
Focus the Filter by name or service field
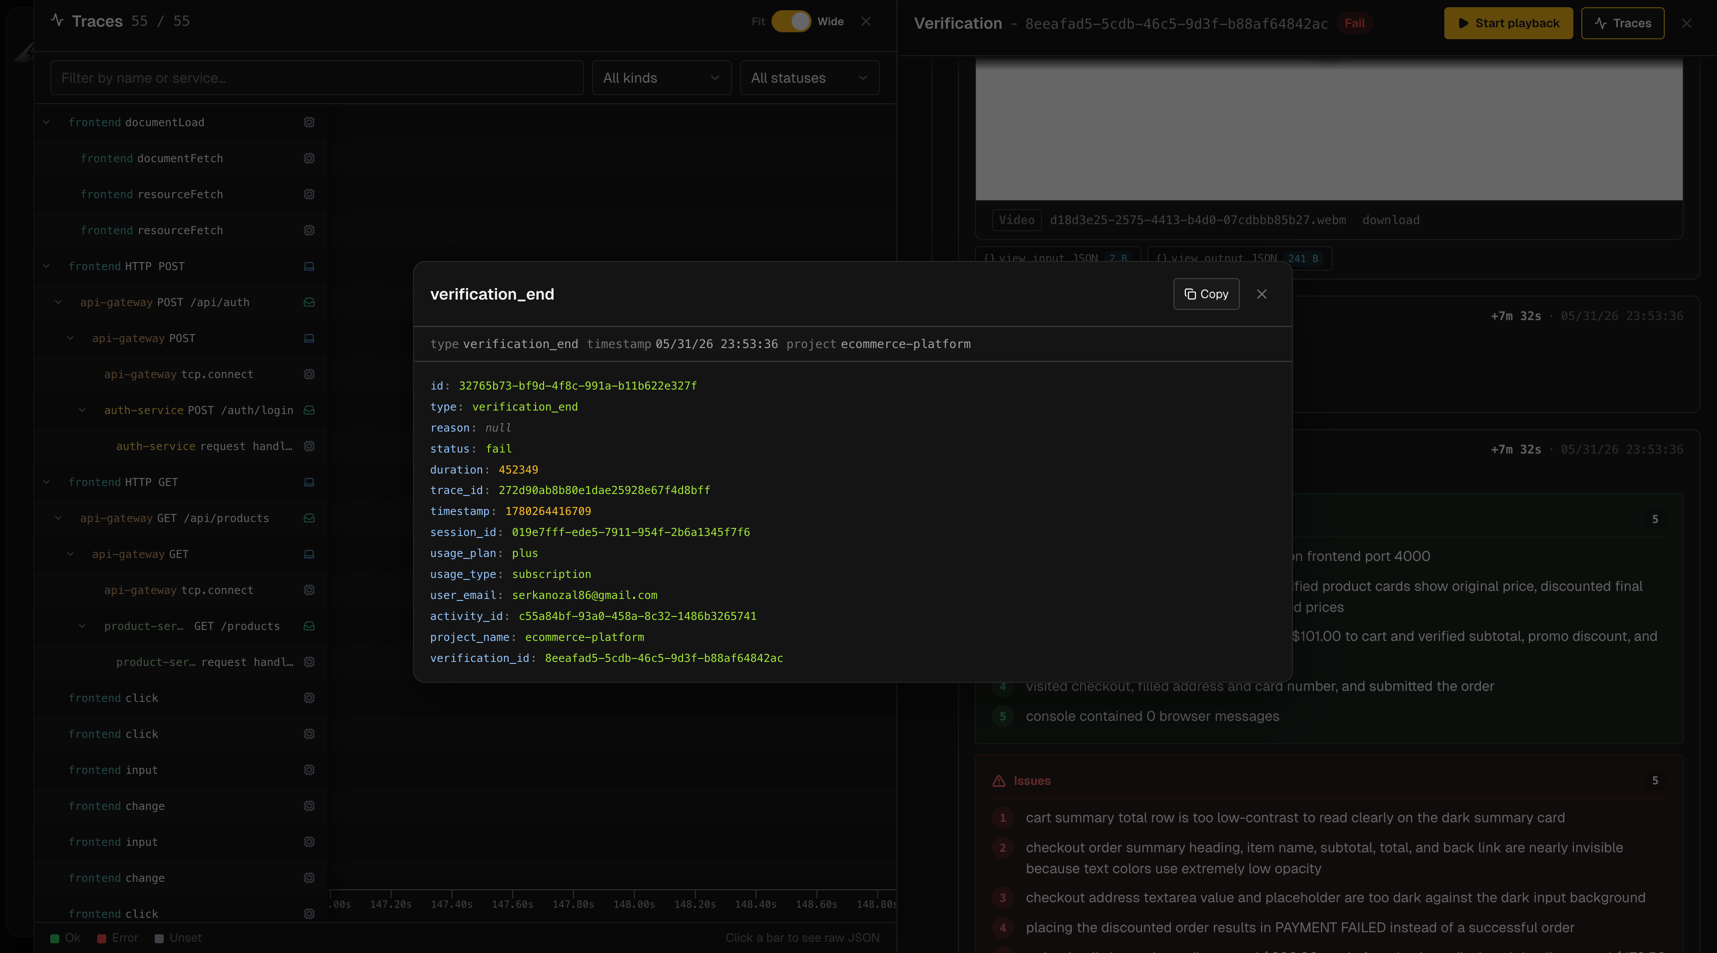[x=317, y=78]
